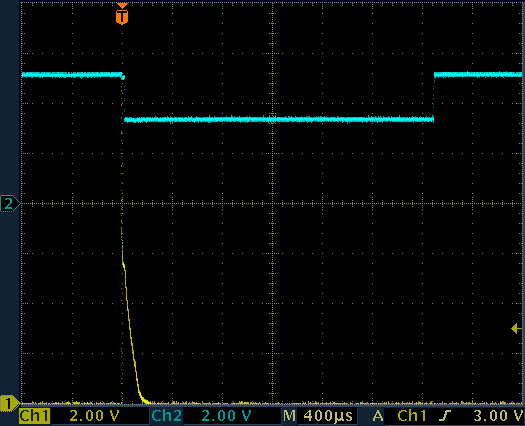Click the 400µs timebase value
525x426 pixels.
328,416
